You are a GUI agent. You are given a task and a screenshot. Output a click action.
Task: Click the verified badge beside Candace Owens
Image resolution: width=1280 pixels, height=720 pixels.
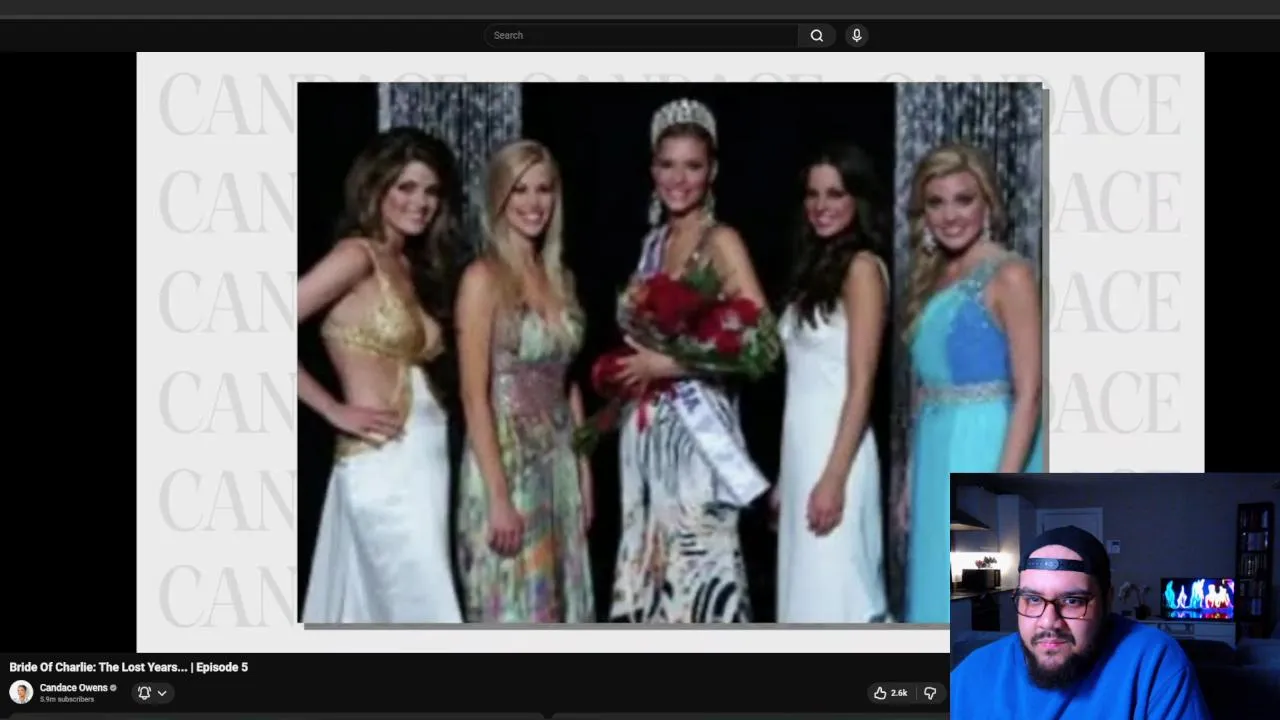(x=113, y=688)
